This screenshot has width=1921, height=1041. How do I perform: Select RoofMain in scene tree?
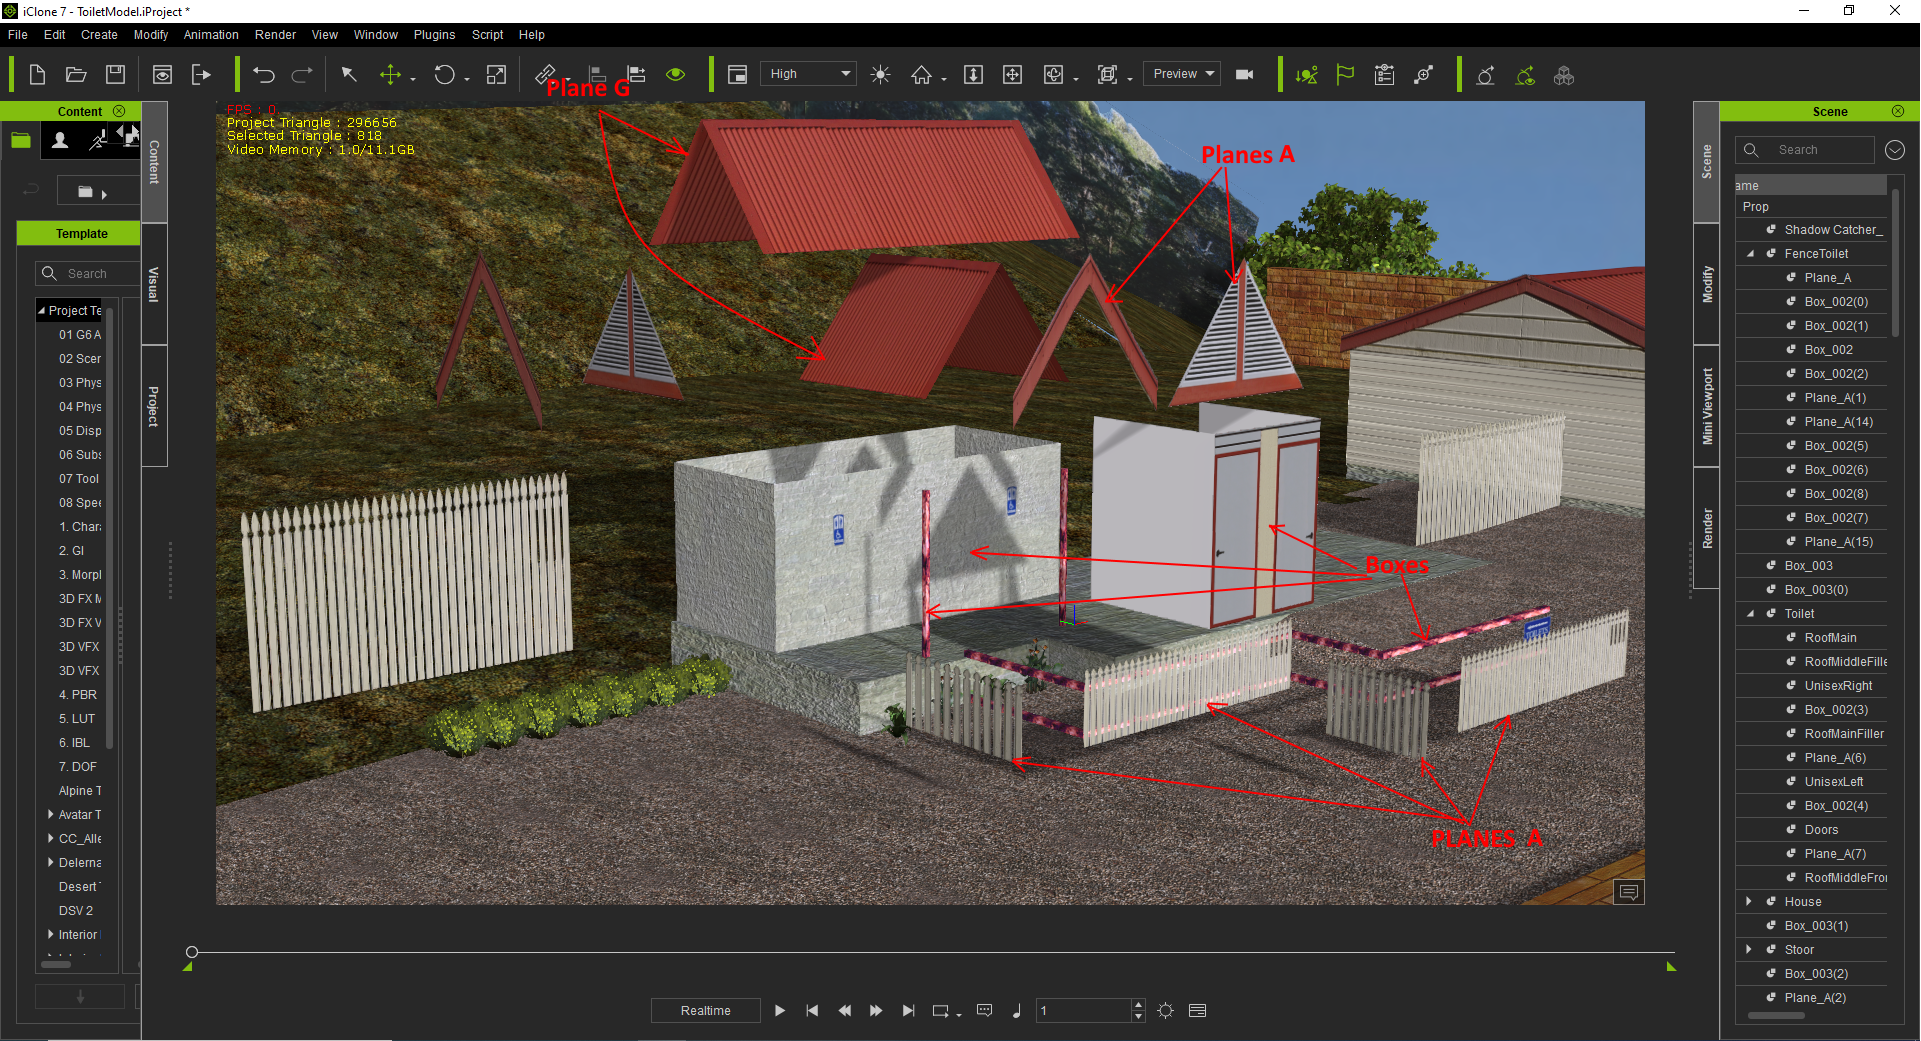1830,638
